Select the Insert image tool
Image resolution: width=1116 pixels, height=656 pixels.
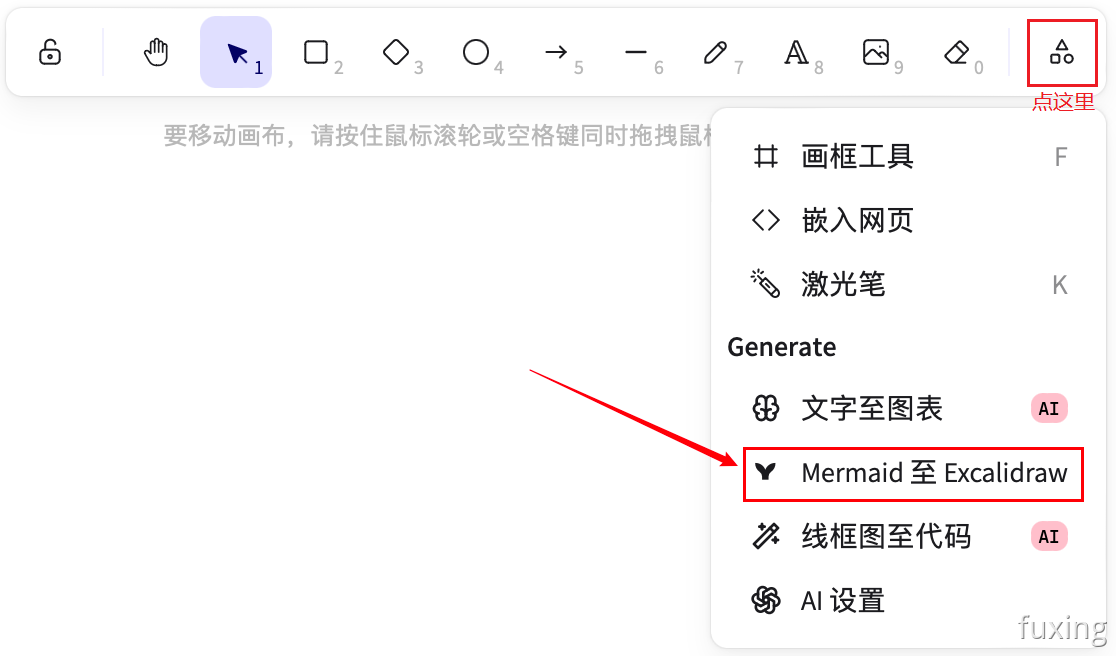click(876, 52)
